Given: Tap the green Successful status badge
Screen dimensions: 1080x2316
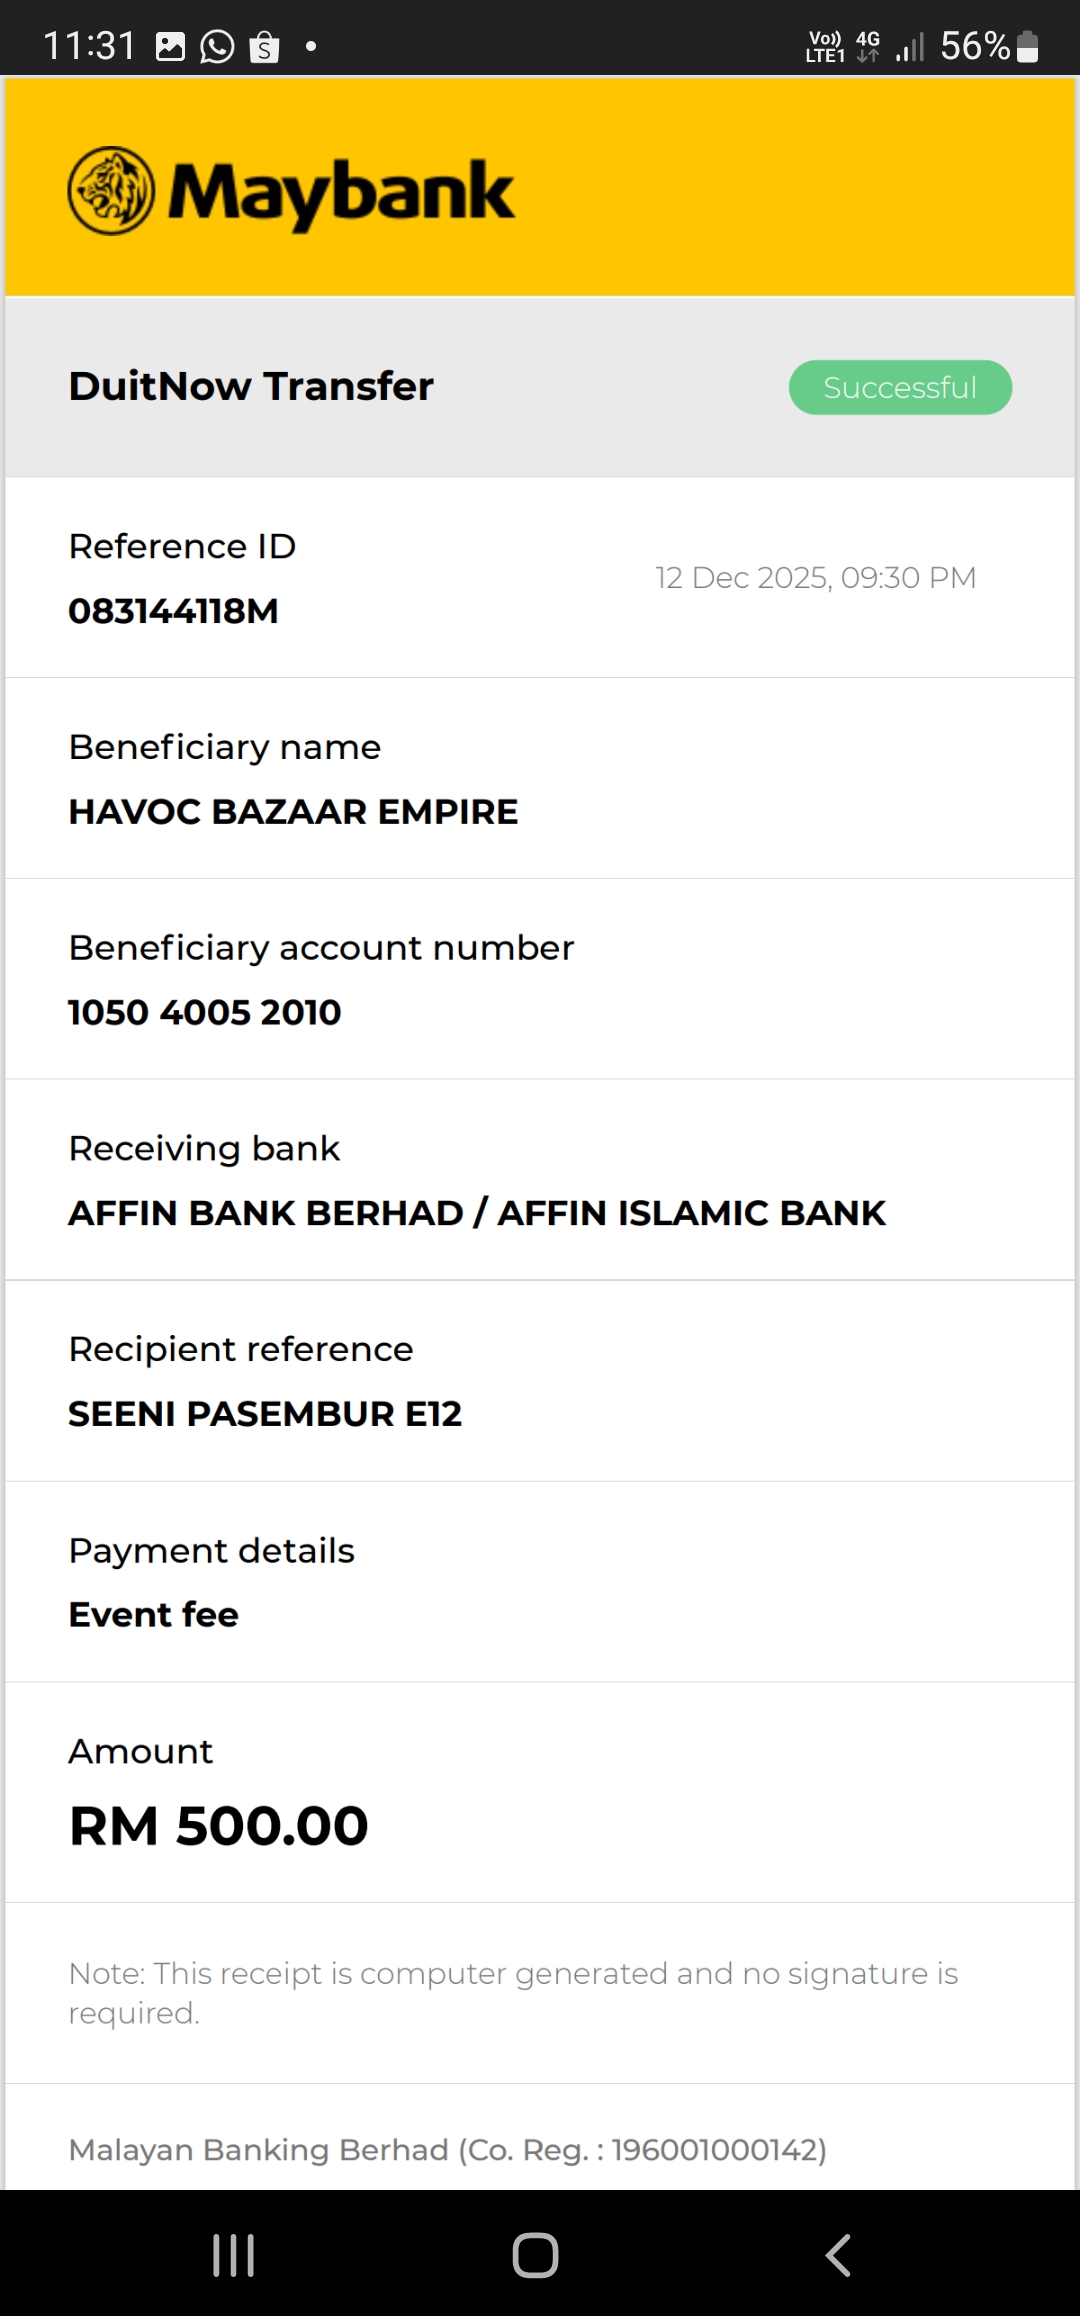Looking at the screenshot, I should 900,387.
